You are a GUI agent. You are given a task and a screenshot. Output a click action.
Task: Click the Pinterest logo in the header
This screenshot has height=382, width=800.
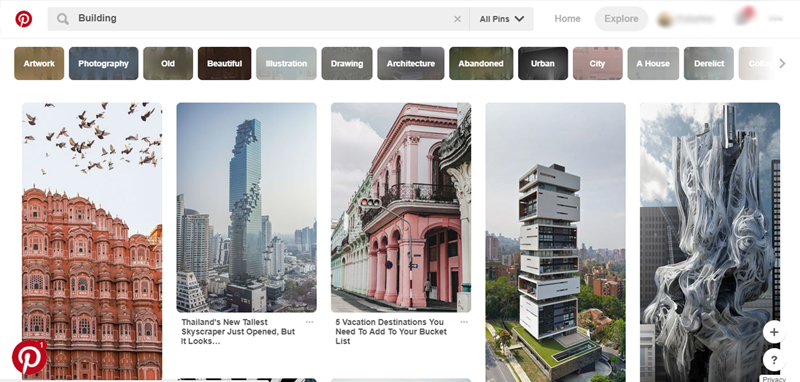tap(23, 19)
